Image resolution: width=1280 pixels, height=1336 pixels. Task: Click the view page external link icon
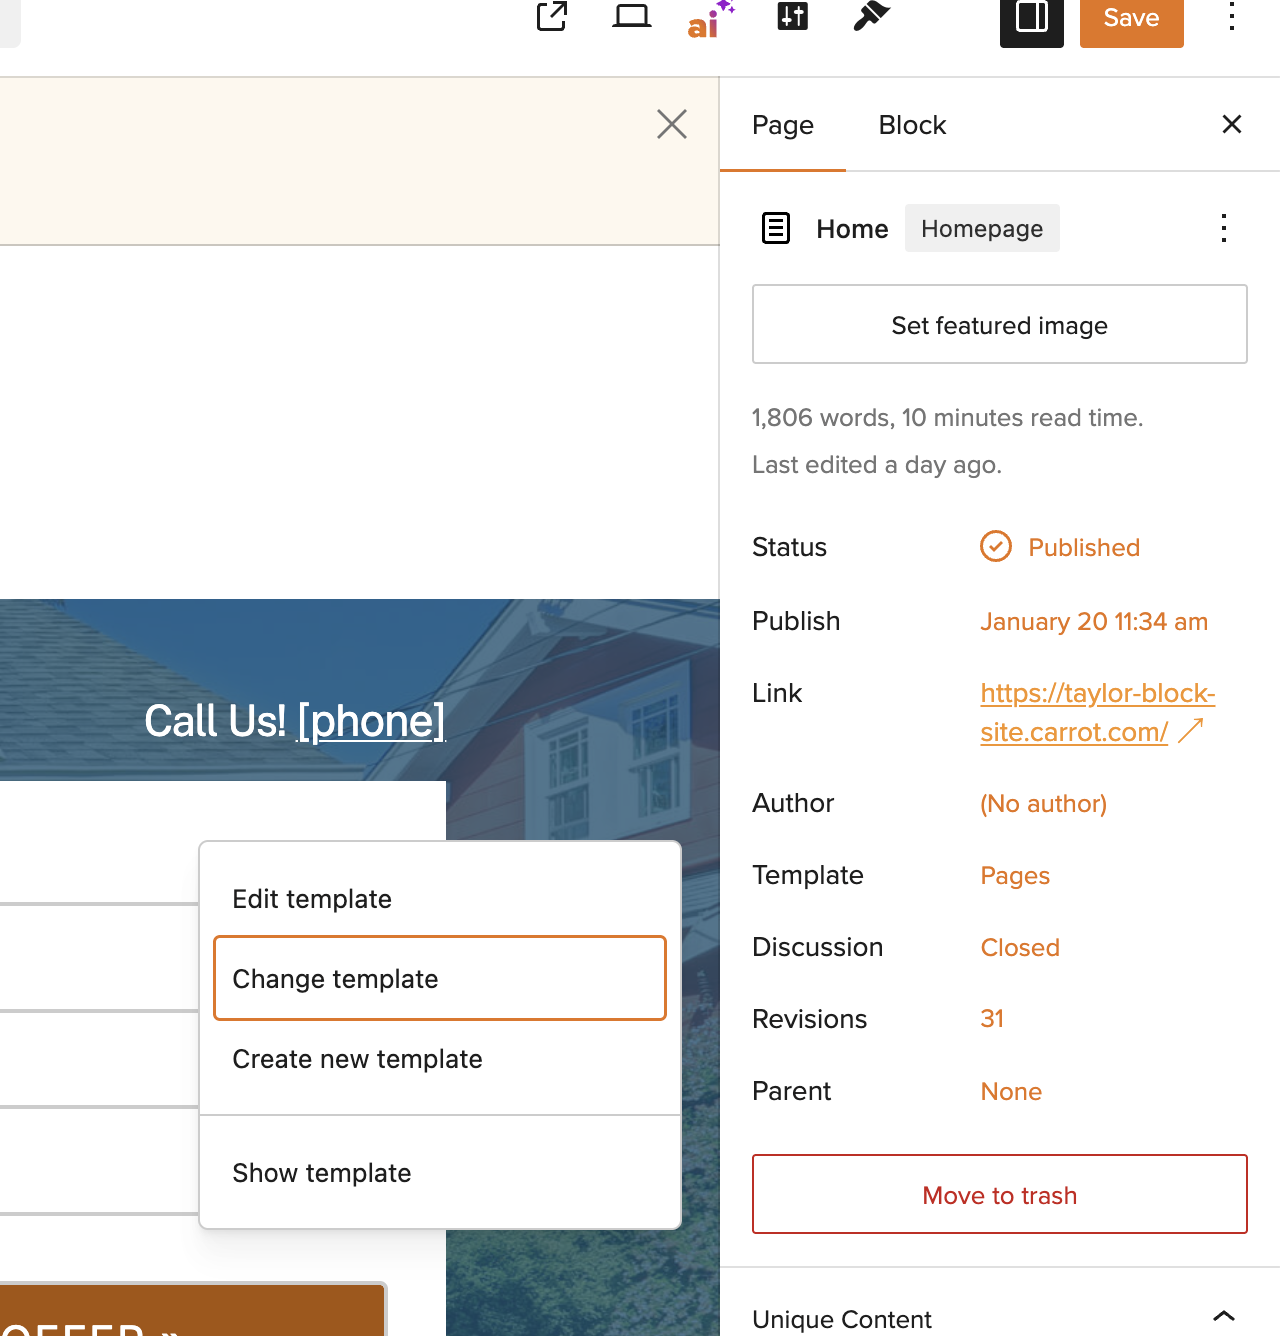click(552, 16)
